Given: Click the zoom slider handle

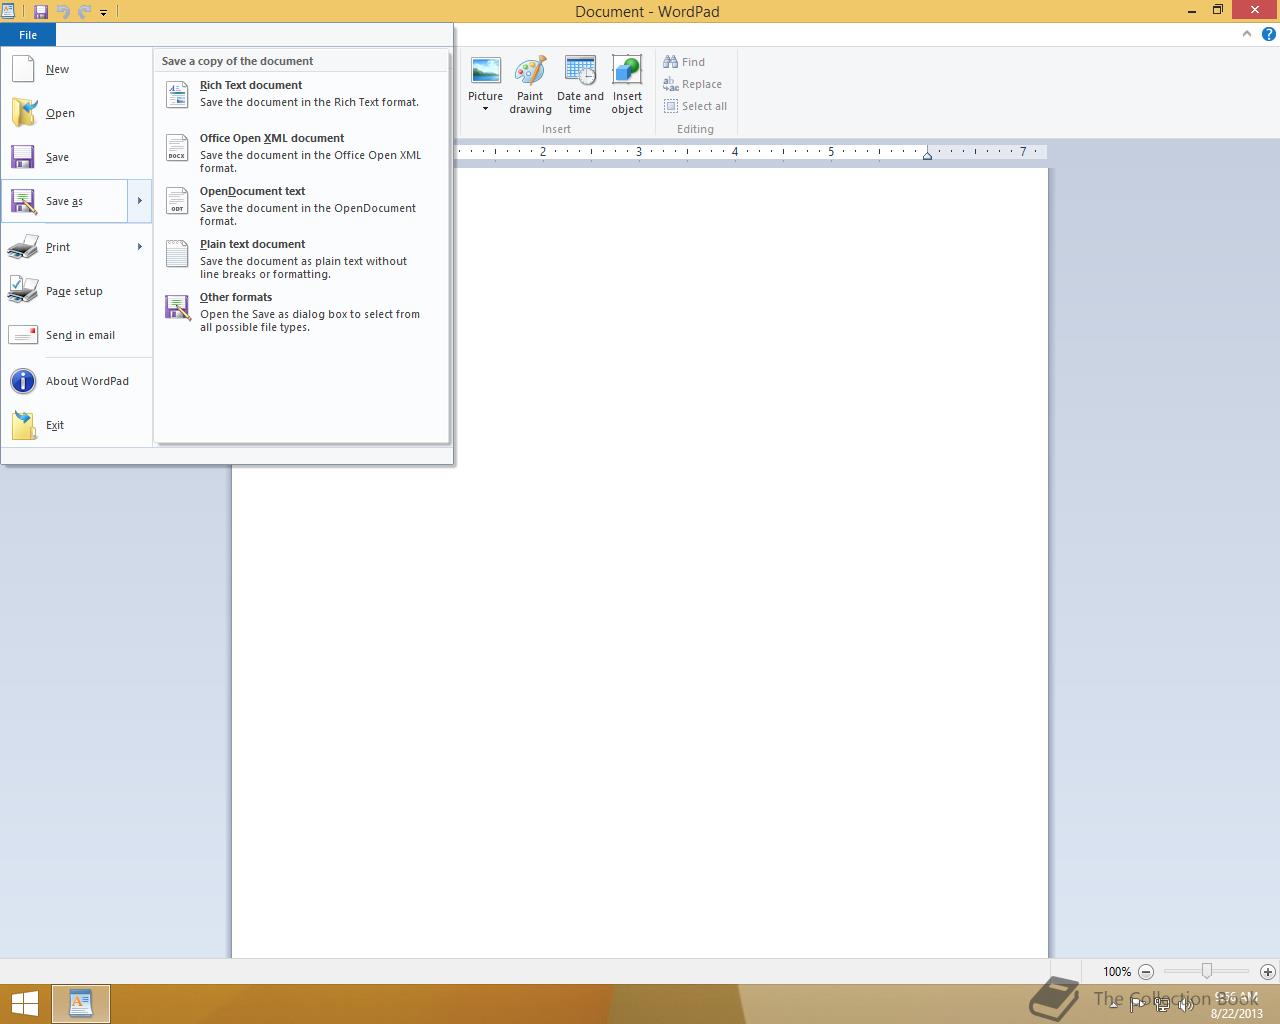Looking at the screenshot, I should tap(1207, 971).
